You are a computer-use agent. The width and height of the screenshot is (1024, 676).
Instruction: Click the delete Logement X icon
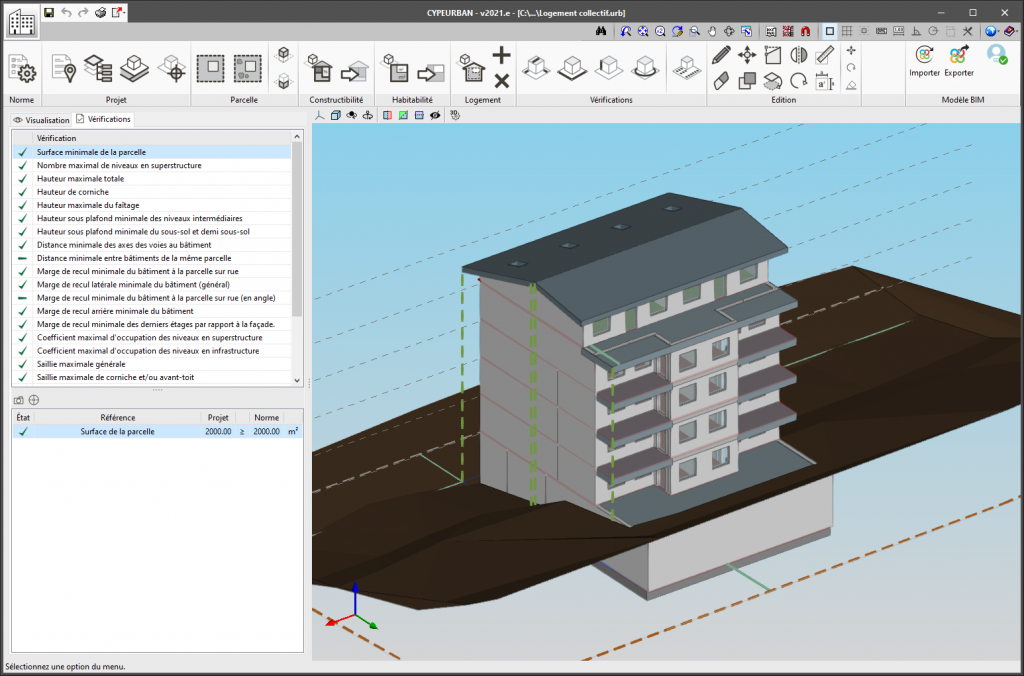[x=501, y=81]
